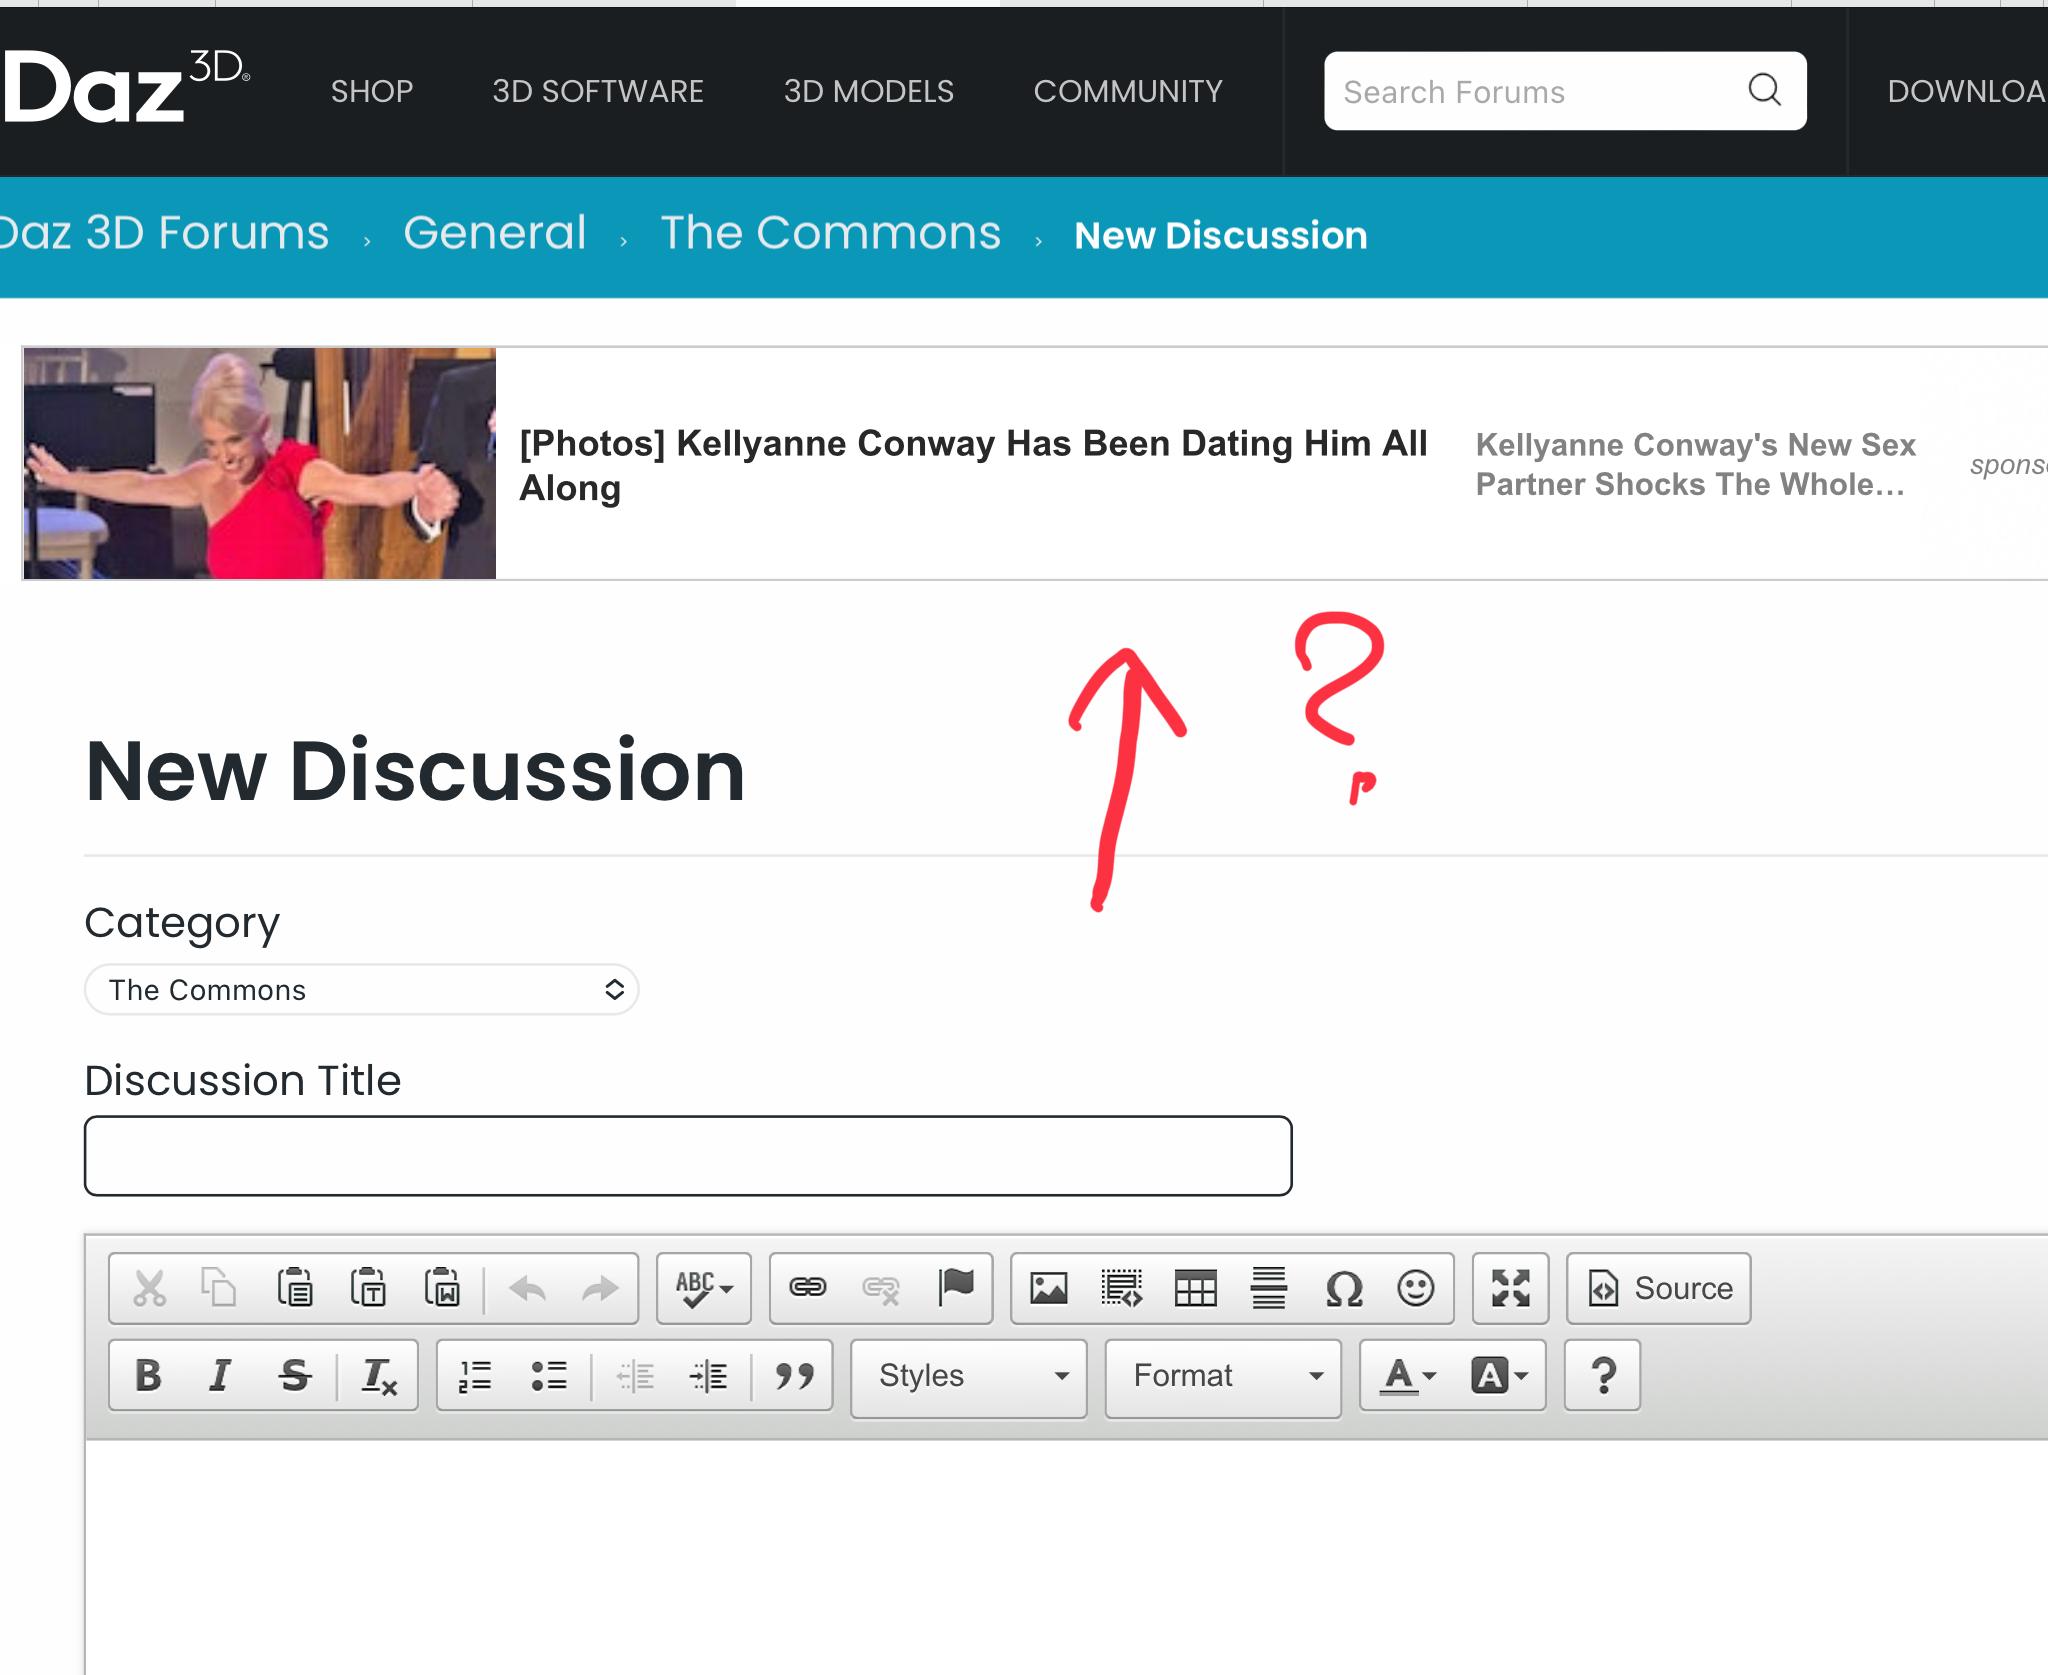Click The Commons breadcrumb link
This screenshot has height=1675, width=2048.
pyautogui.click(x=830, y=234)
